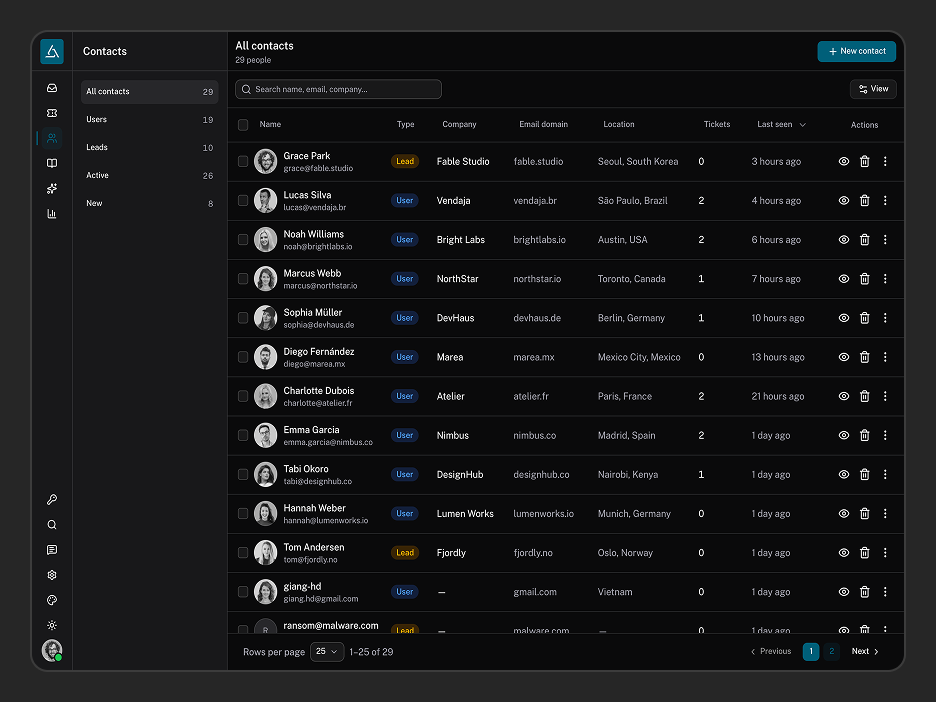This screenshot has height=702, width=936.
Task: Click the eye icon for giang-hd
Action: [x=843, y=592]
